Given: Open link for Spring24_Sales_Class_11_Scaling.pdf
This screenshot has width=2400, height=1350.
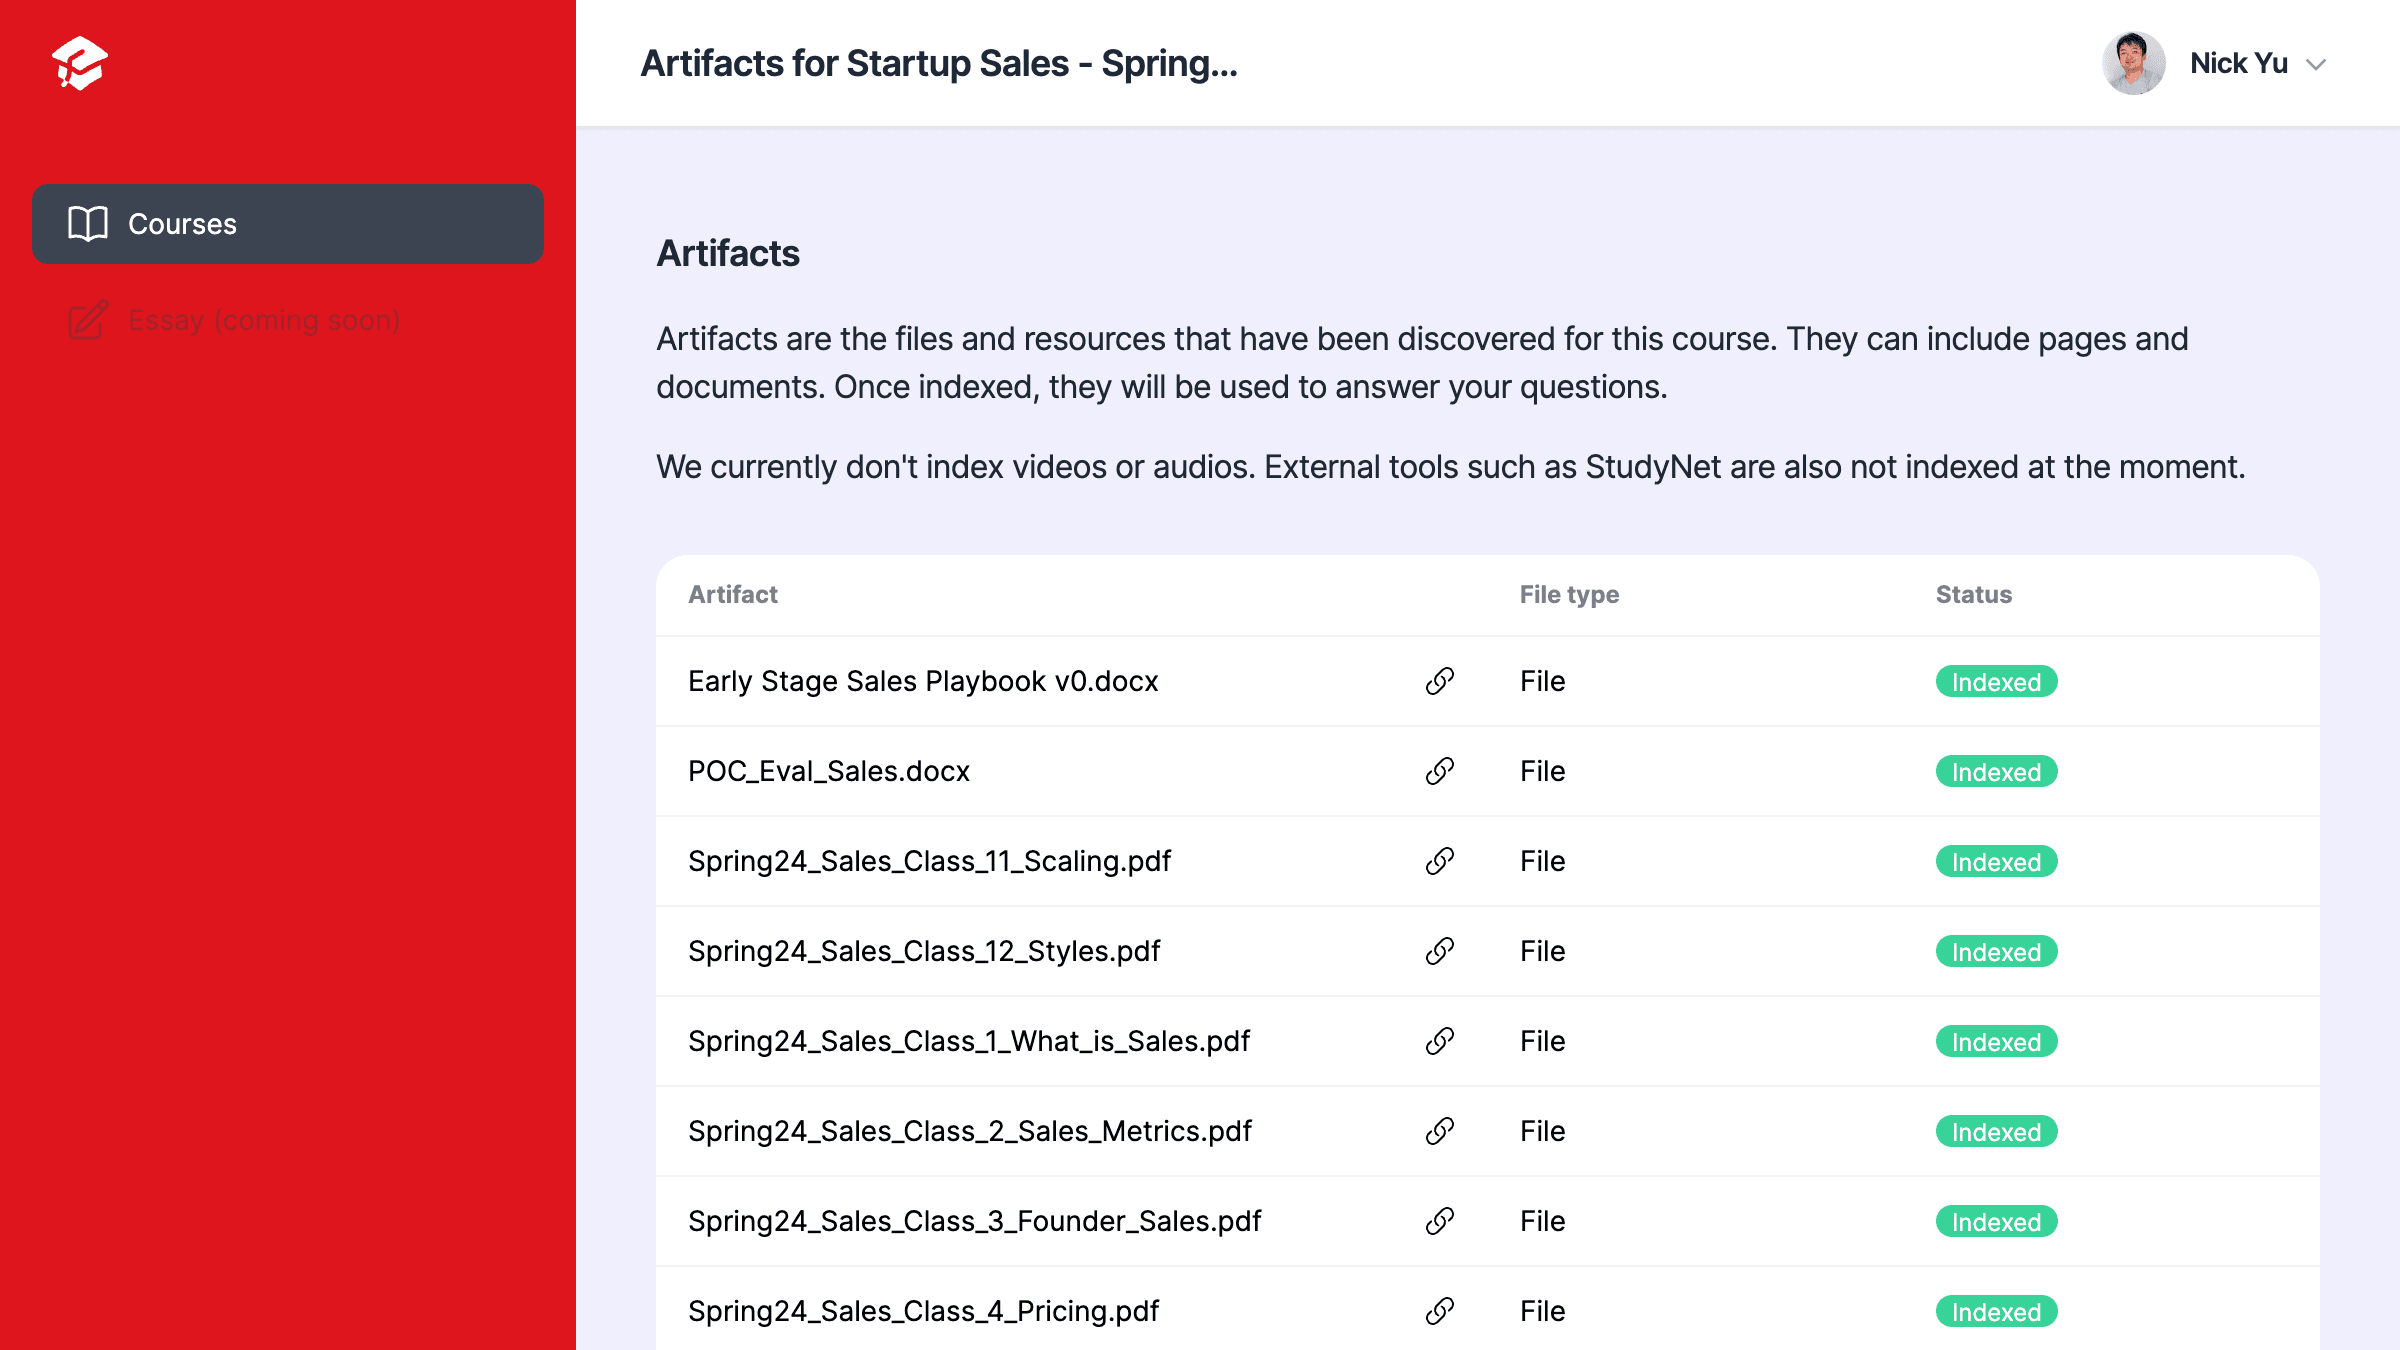Looking at the screenshot, I should pos(1439,861).
